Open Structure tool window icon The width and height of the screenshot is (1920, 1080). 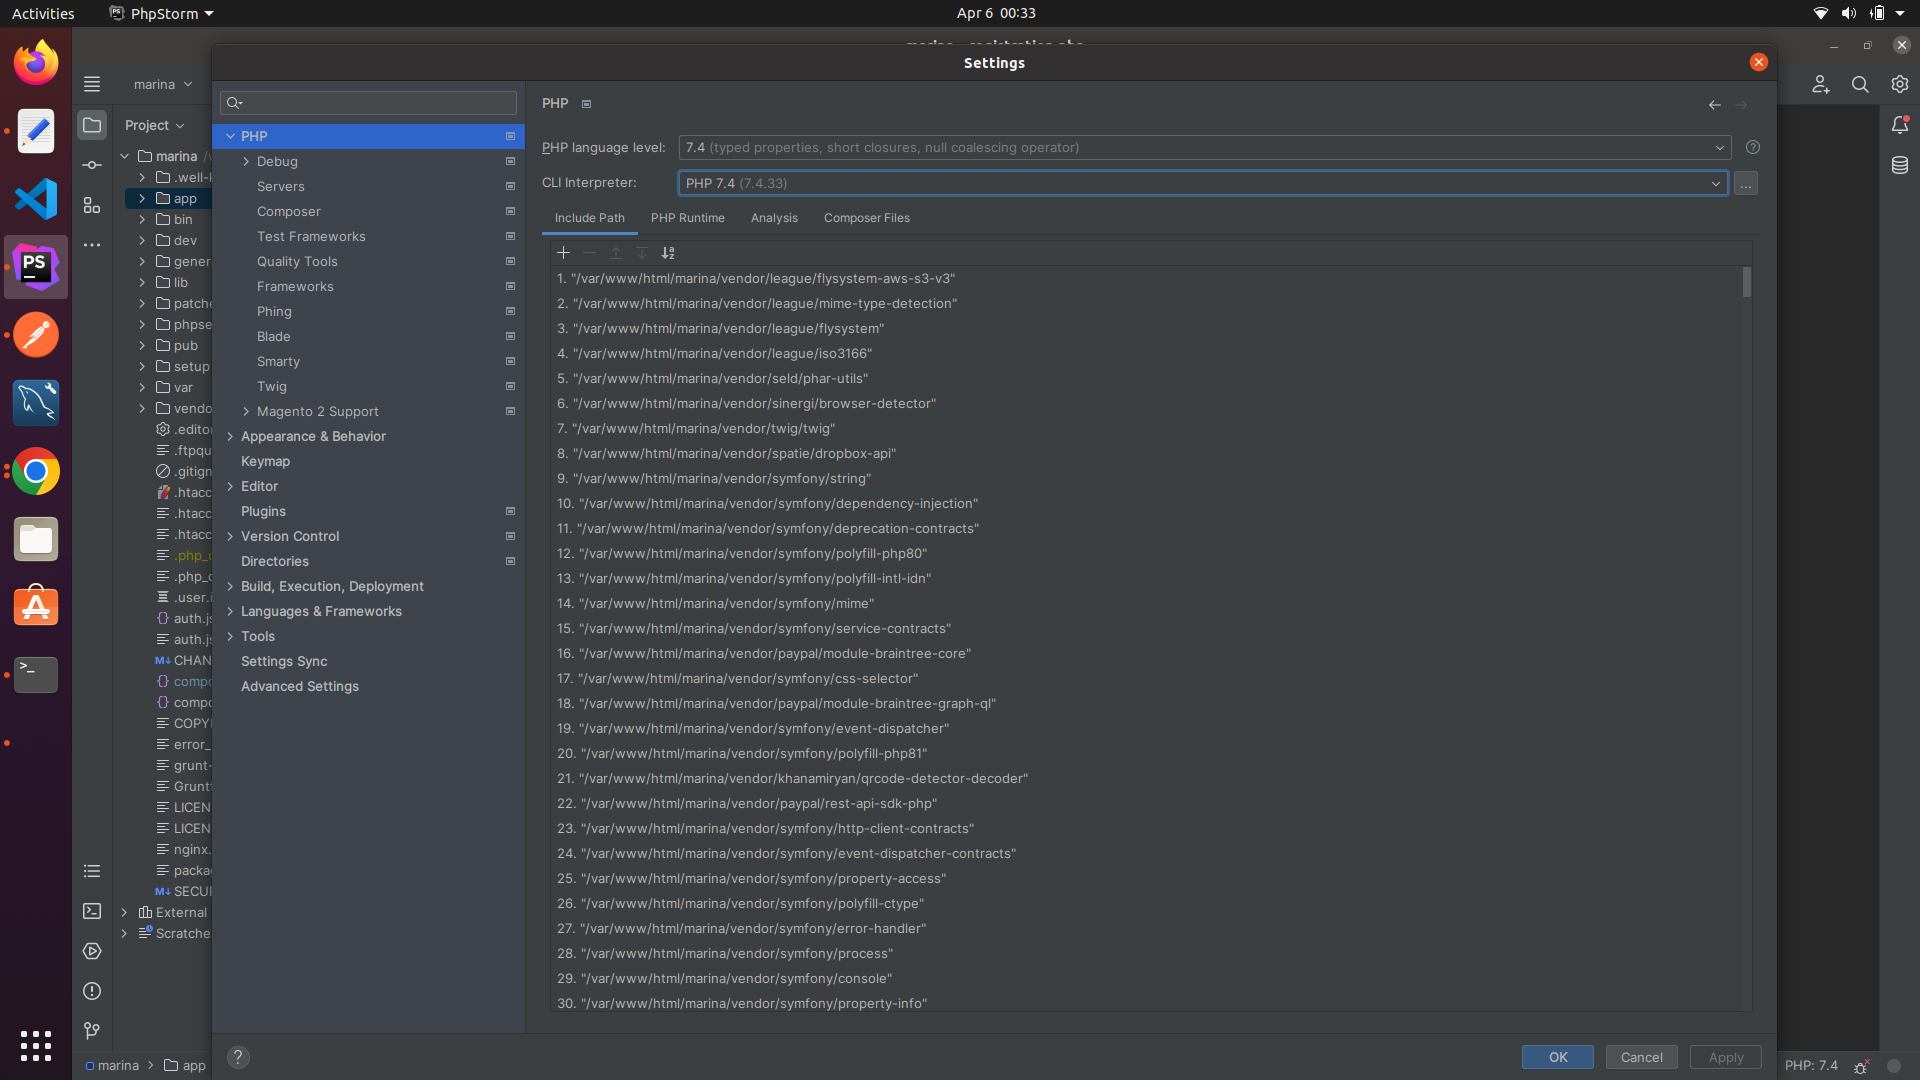coord(92,205)
